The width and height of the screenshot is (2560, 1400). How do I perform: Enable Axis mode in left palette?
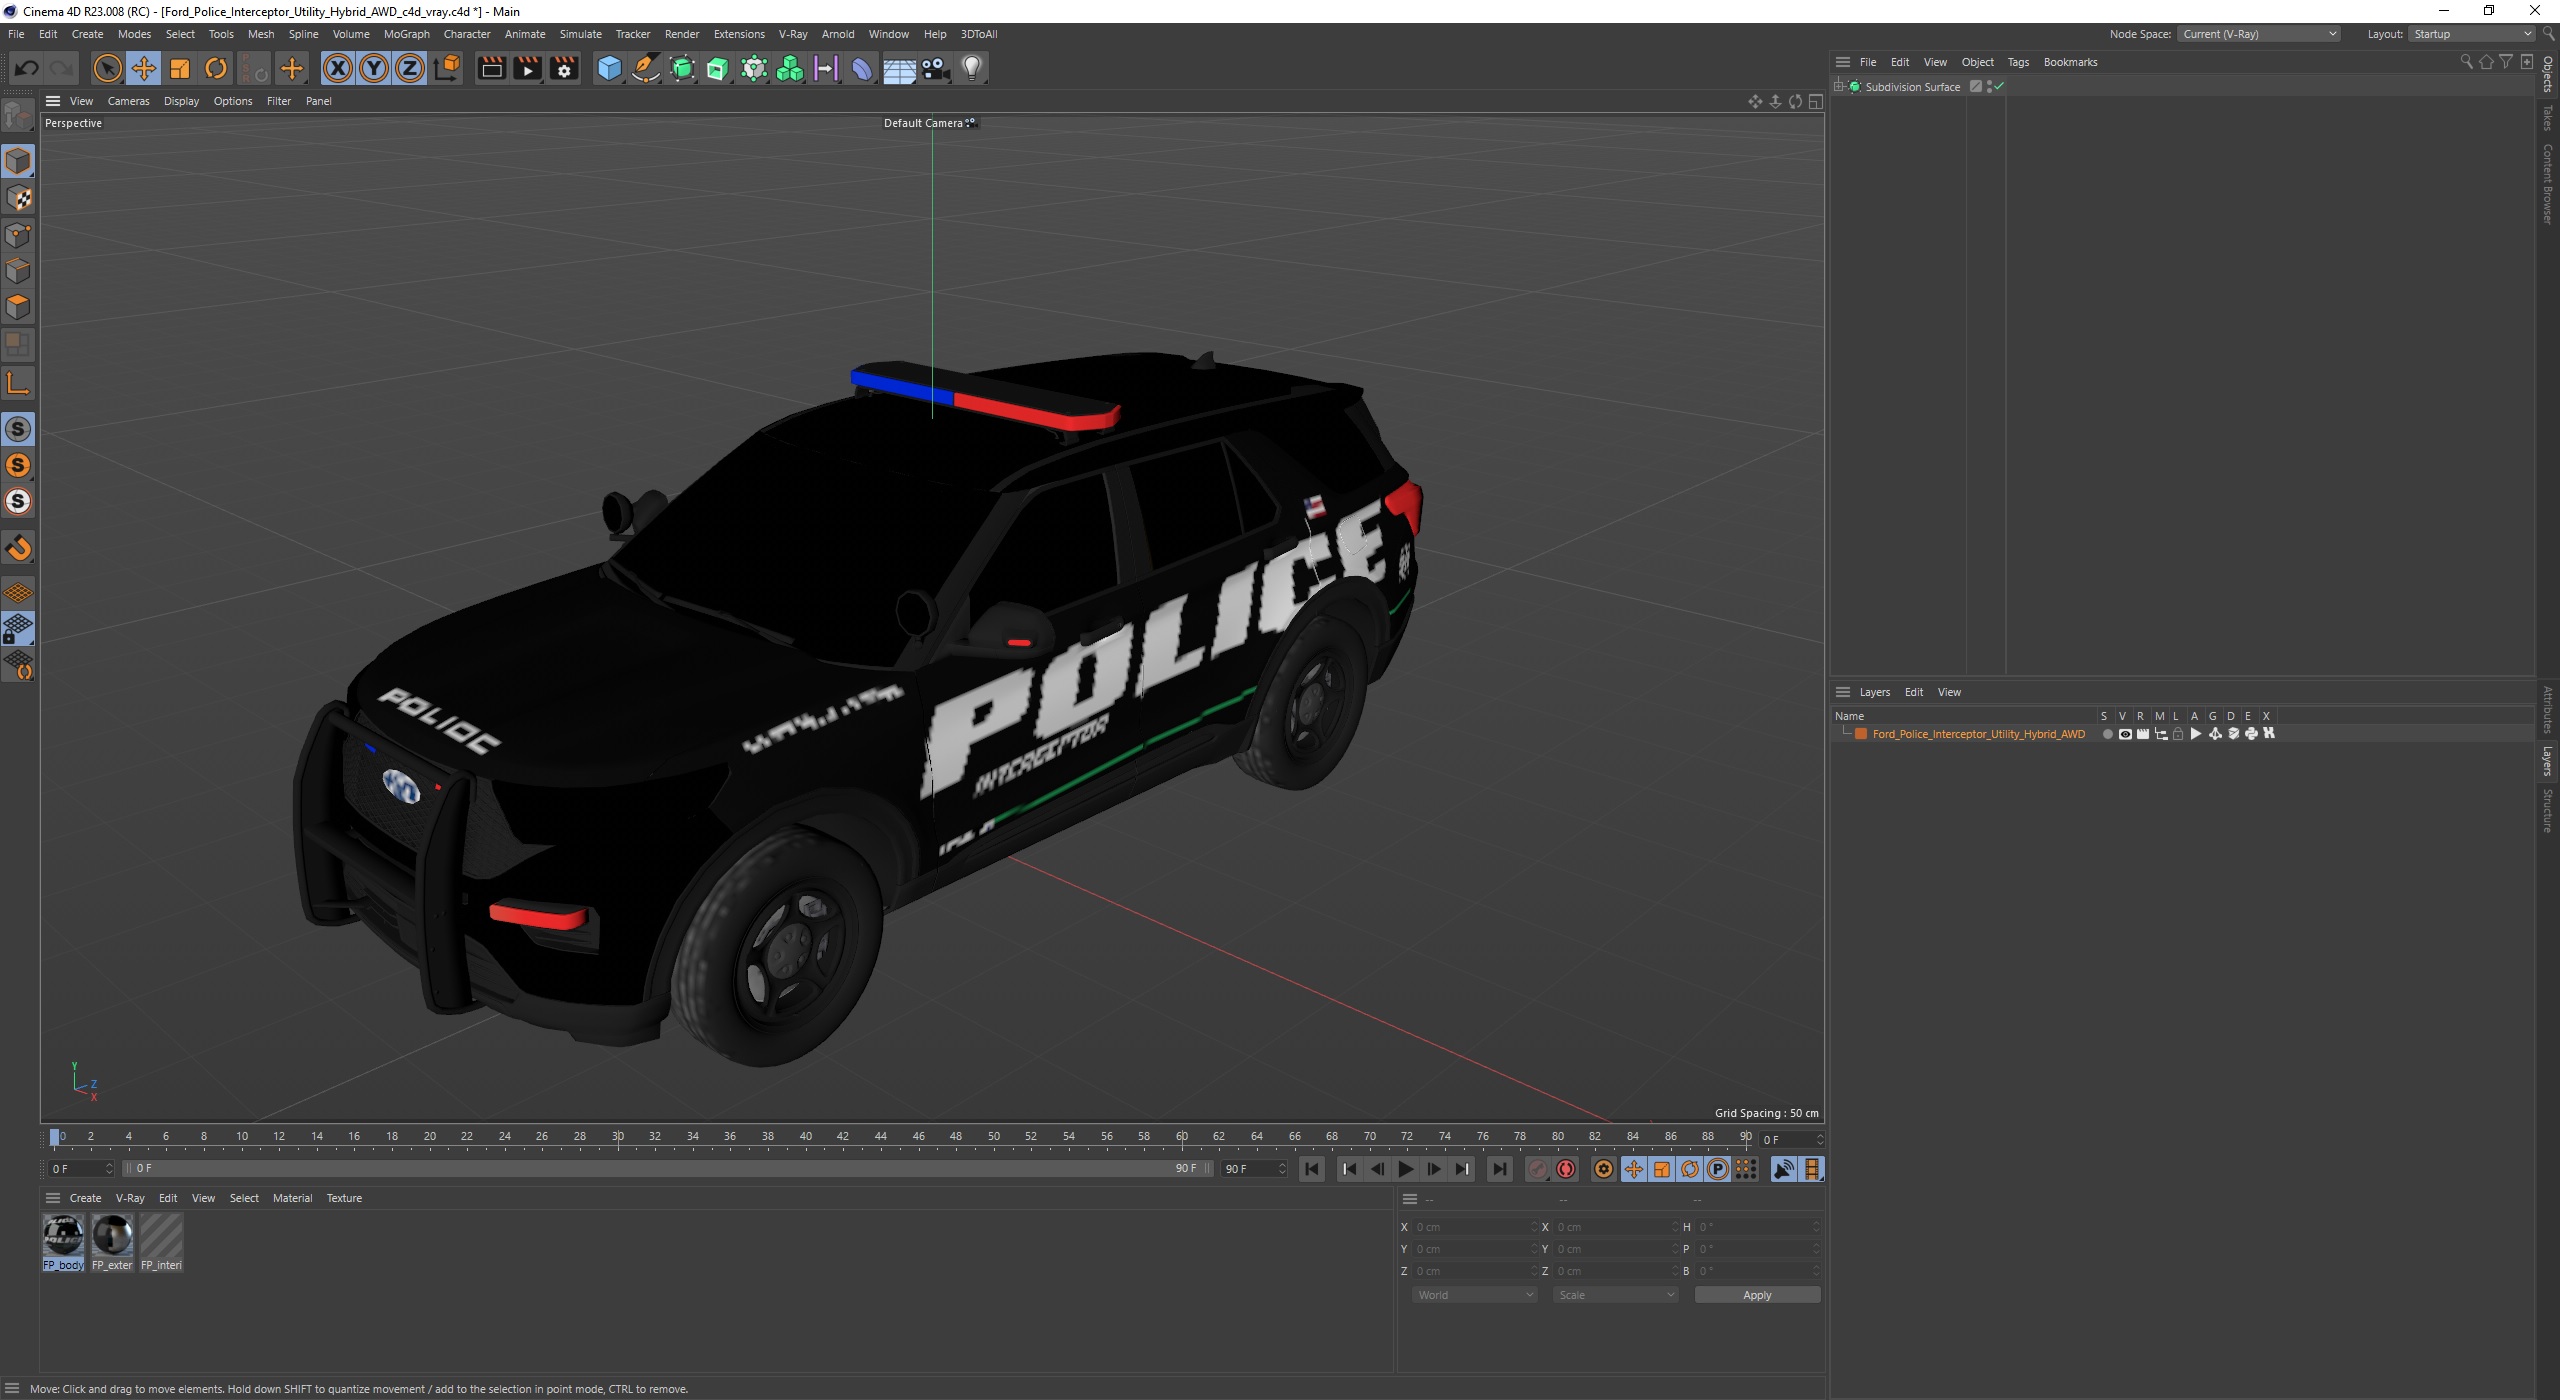(18, 383)
